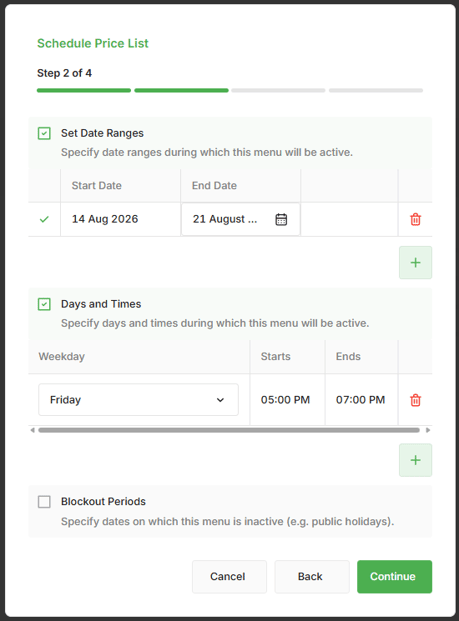
Task: Click the first green progress step bar
Action: 84,90
